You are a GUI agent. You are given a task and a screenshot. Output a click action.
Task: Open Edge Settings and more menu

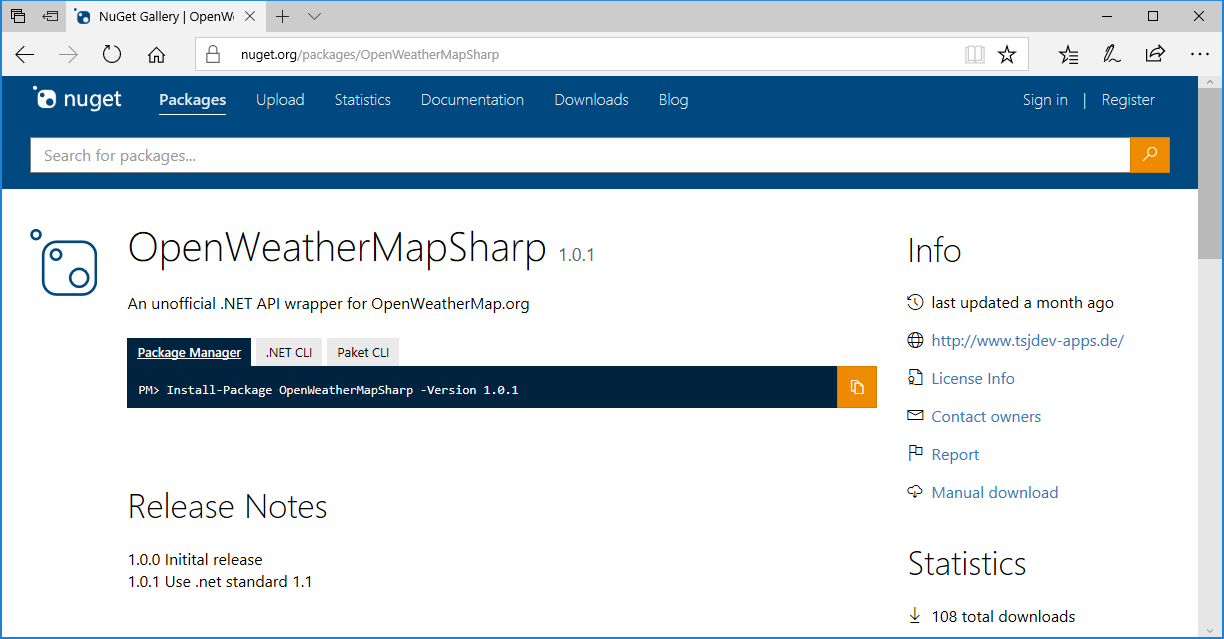(1200, 55)
